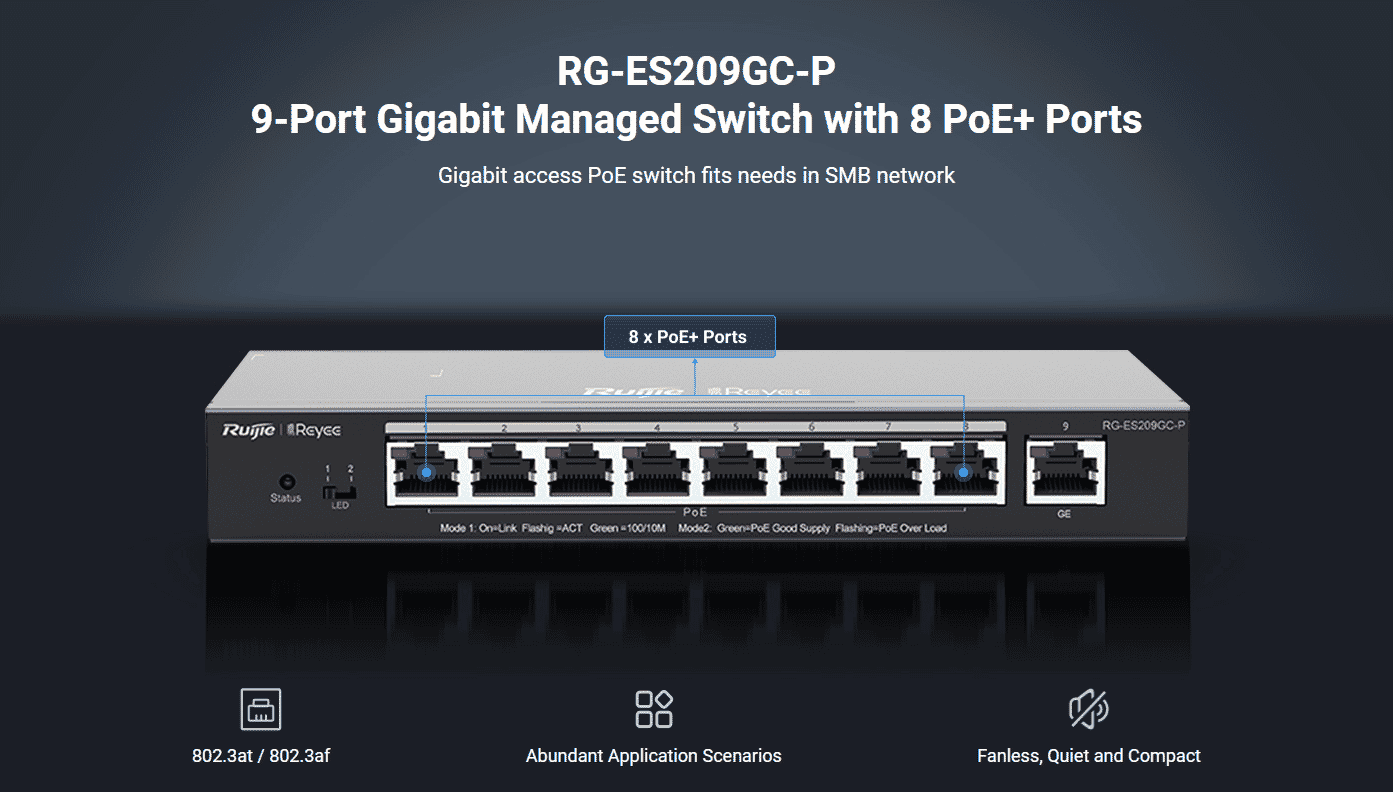The image size is (1393, 792).
Task: Click the Abundant Application Scenarios label
Action: pos(654,756)
